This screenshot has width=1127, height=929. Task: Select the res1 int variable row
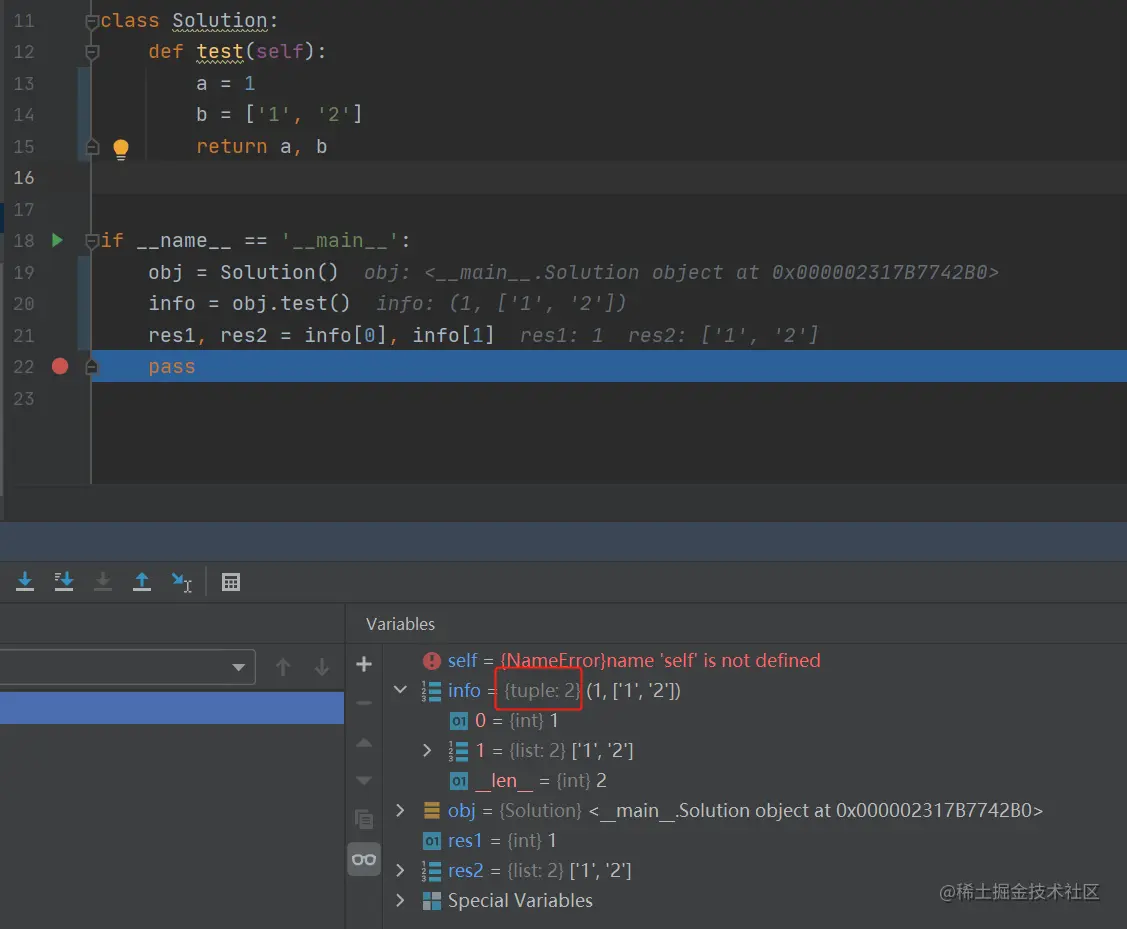pyautogui.click(x=755, y=840)
